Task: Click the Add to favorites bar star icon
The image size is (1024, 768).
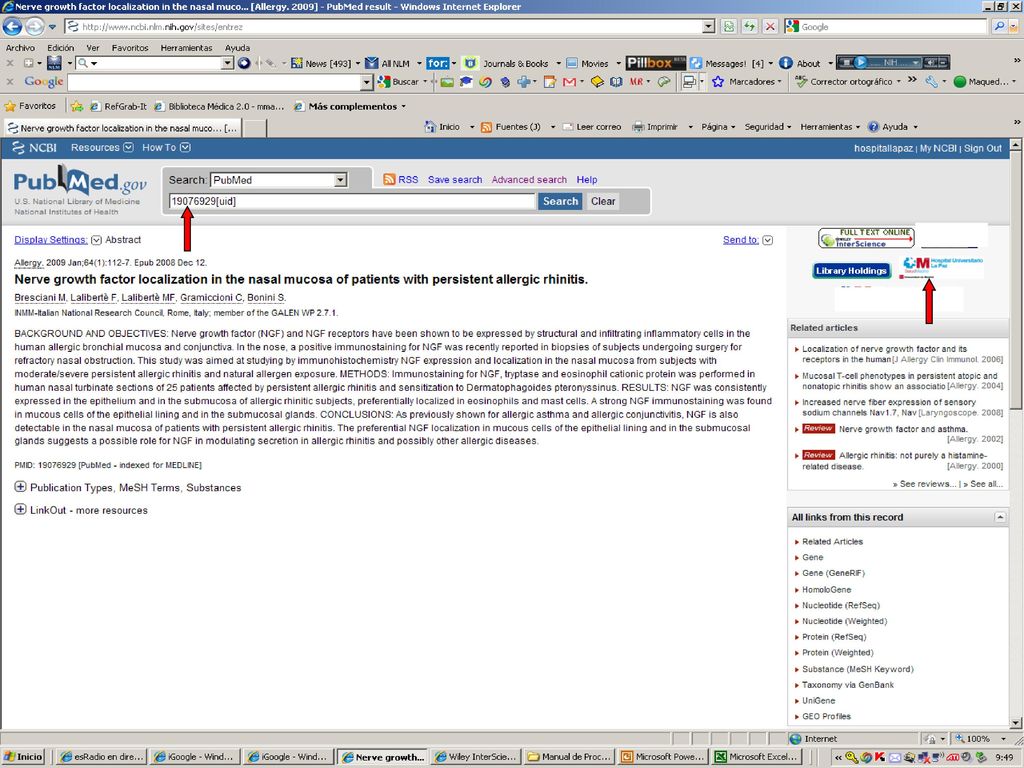Action: coord(77,106)
